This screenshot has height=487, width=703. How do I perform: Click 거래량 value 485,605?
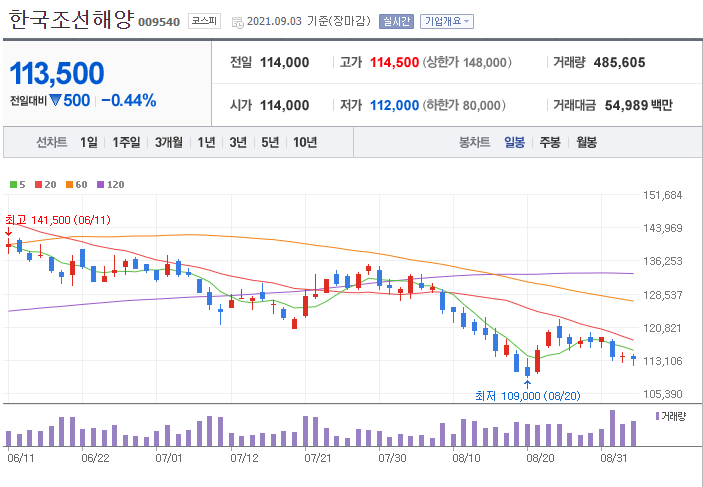click(619, 62)
